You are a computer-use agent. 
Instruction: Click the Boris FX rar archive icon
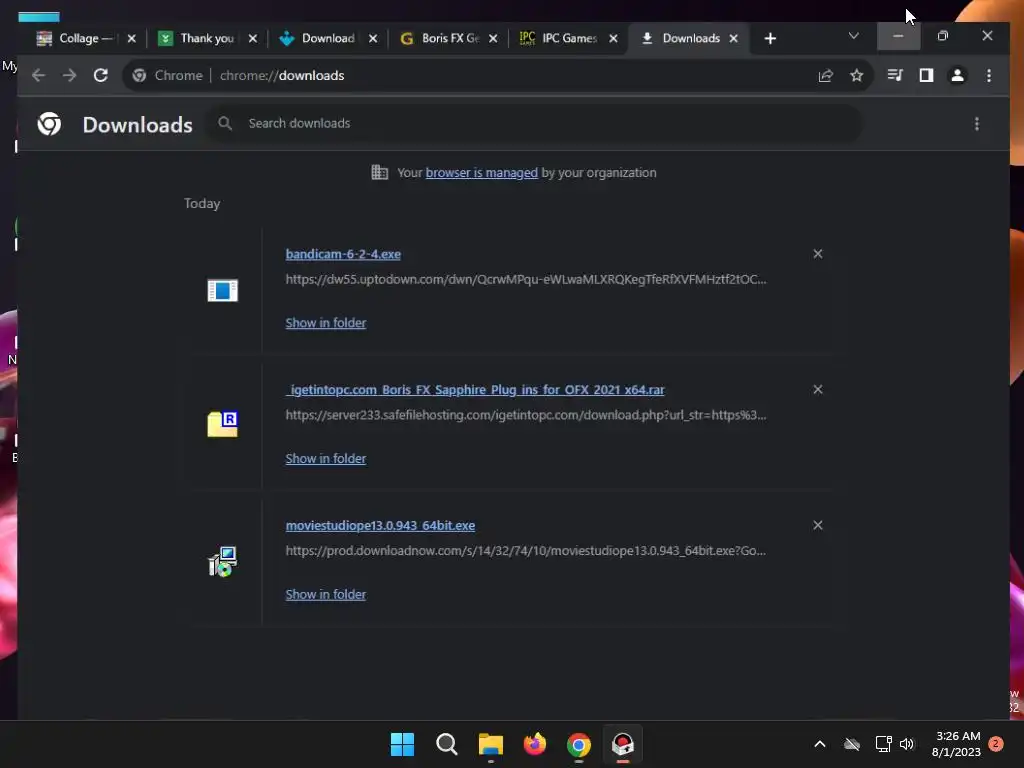coord(223,424)
